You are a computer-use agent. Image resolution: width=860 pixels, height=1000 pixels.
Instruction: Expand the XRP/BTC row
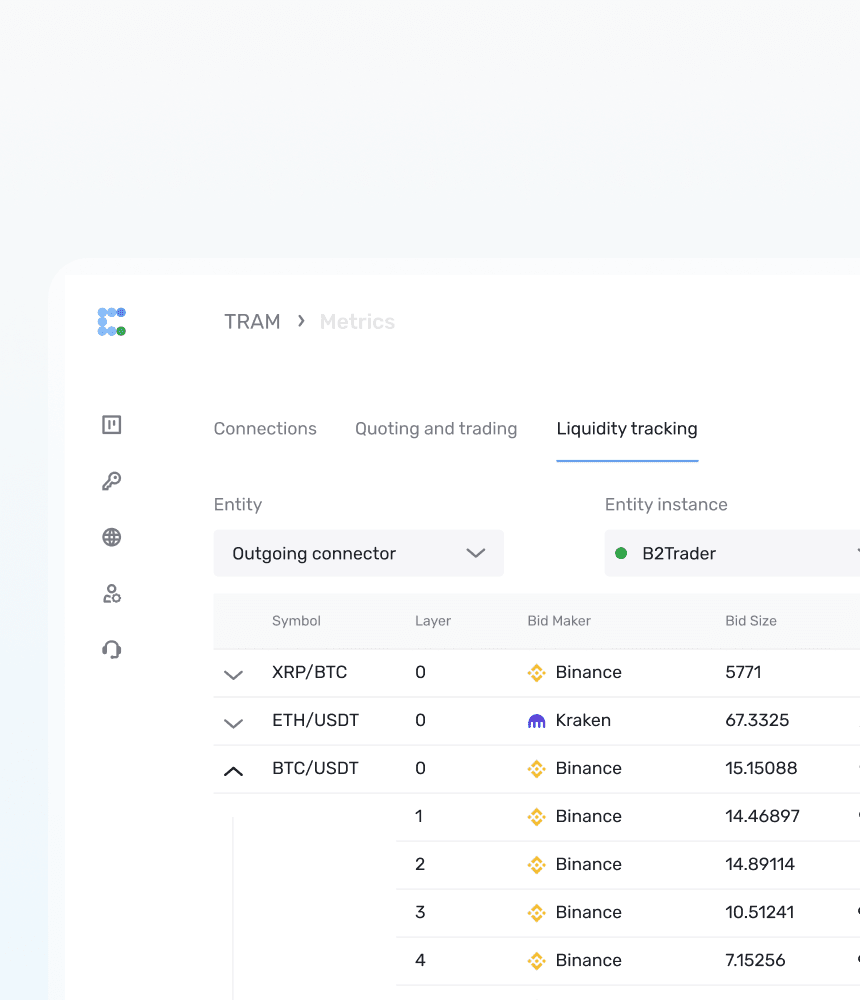pos(234,675)
